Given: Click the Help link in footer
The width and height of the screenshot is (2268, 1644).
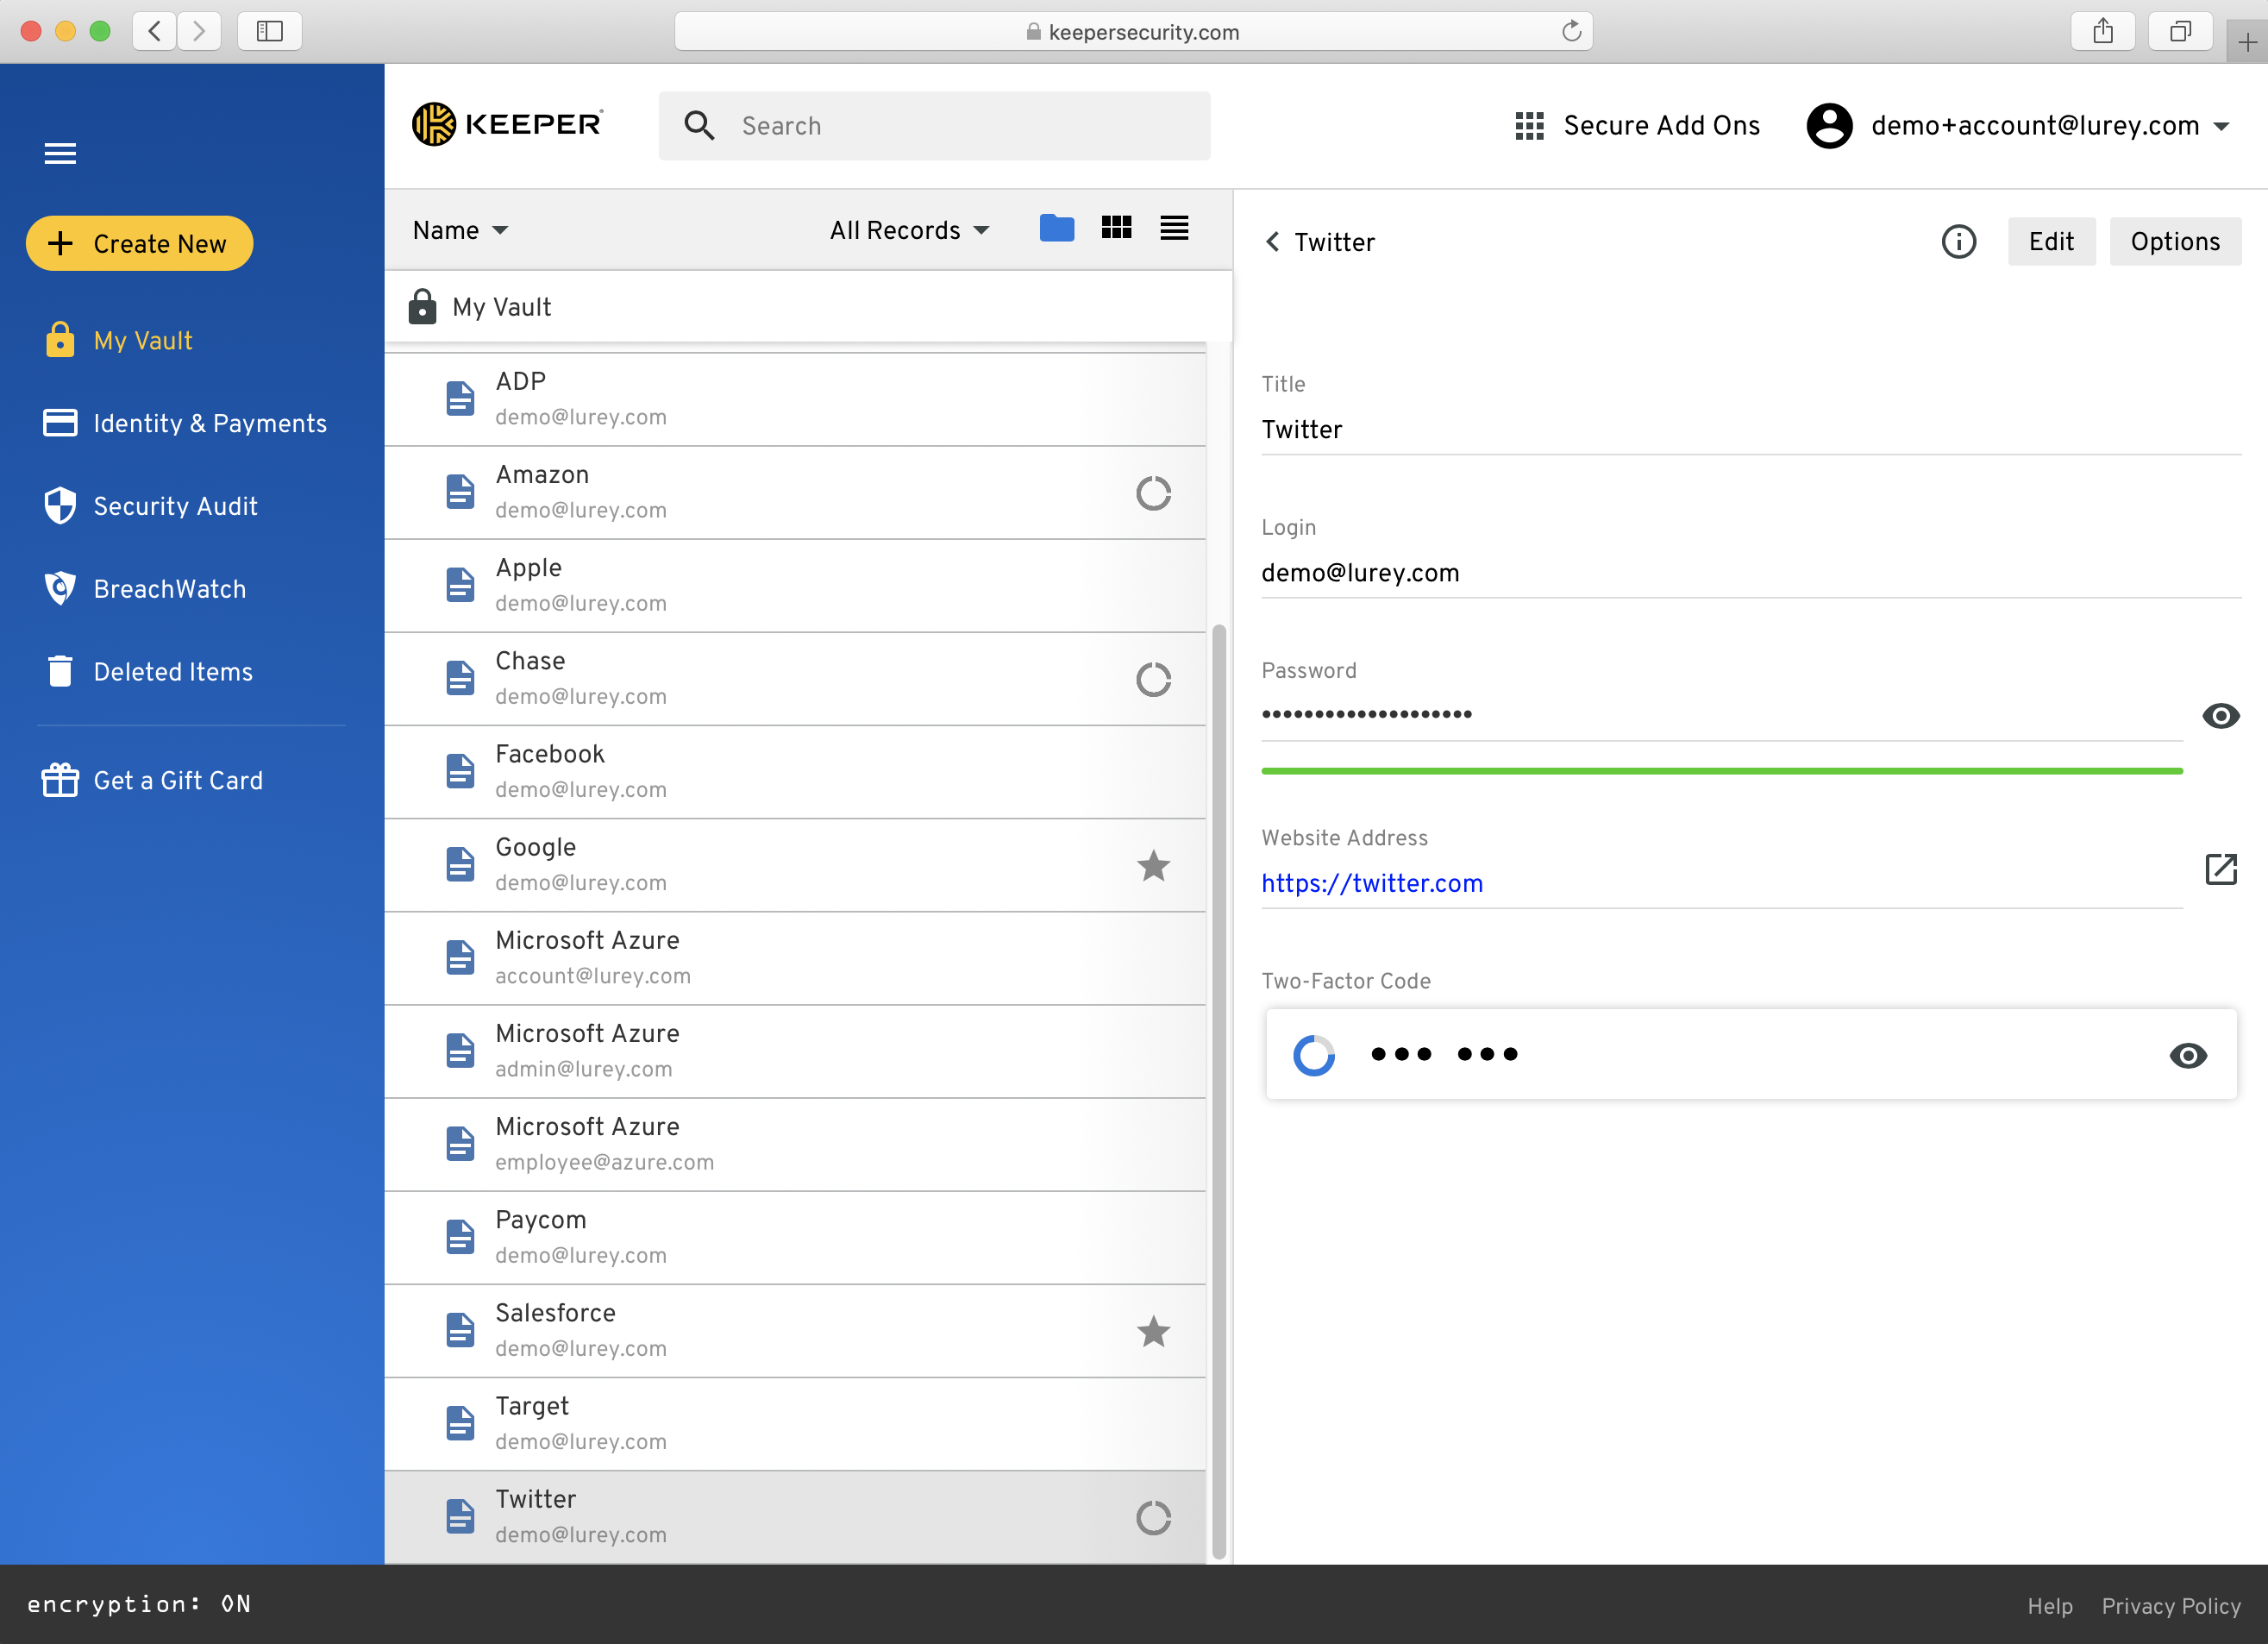Looking at the screenshot, I should tap(2049, 1605).
